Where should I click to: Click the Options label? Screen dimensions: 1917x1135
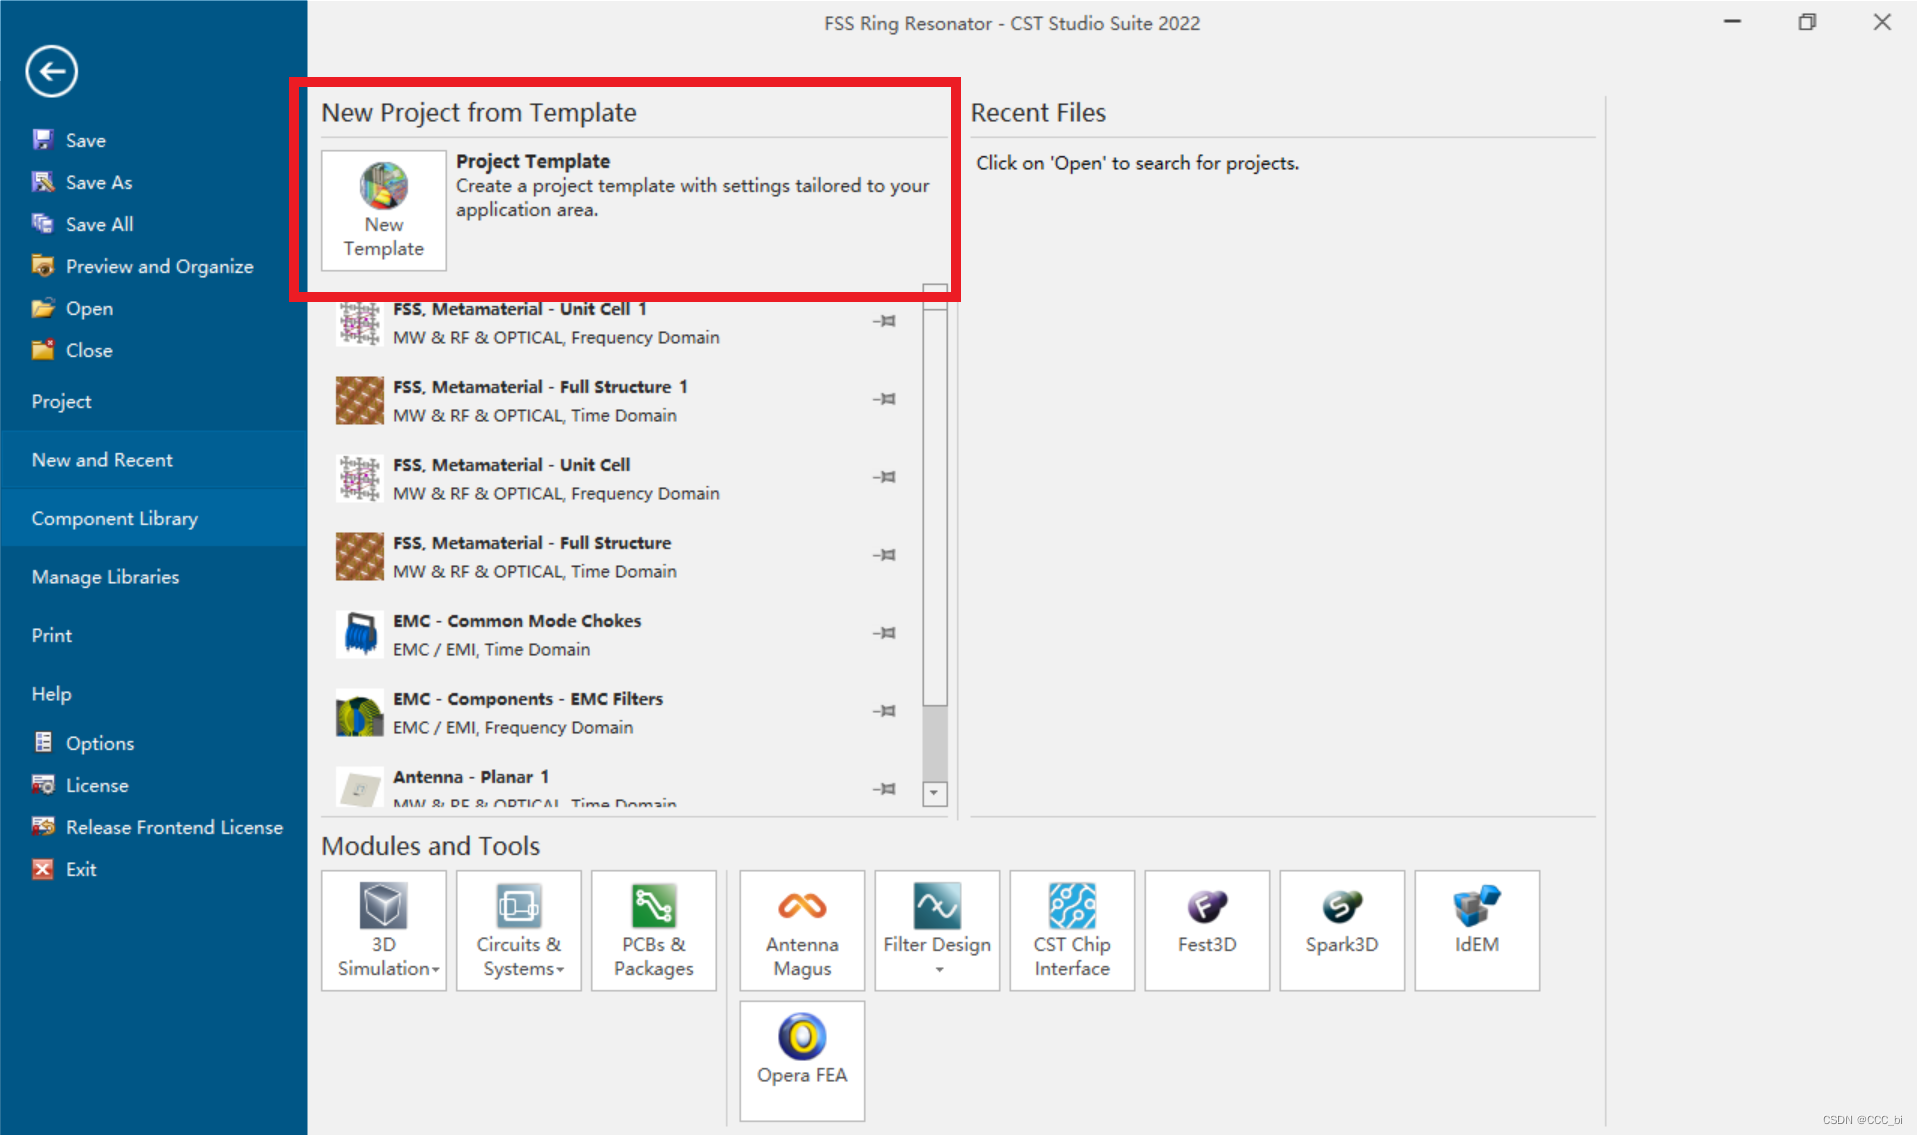[100, 743]
